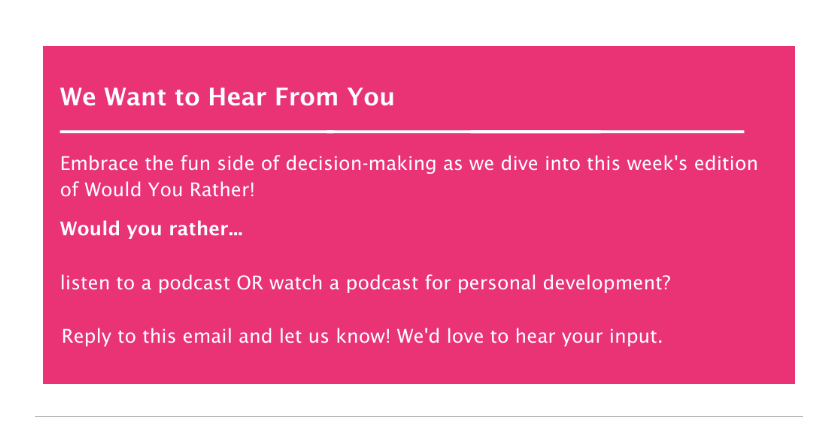This screenshot has width=838, height=428.
Task: Click the words 'personal development?'
Action: tap(564, 283)
